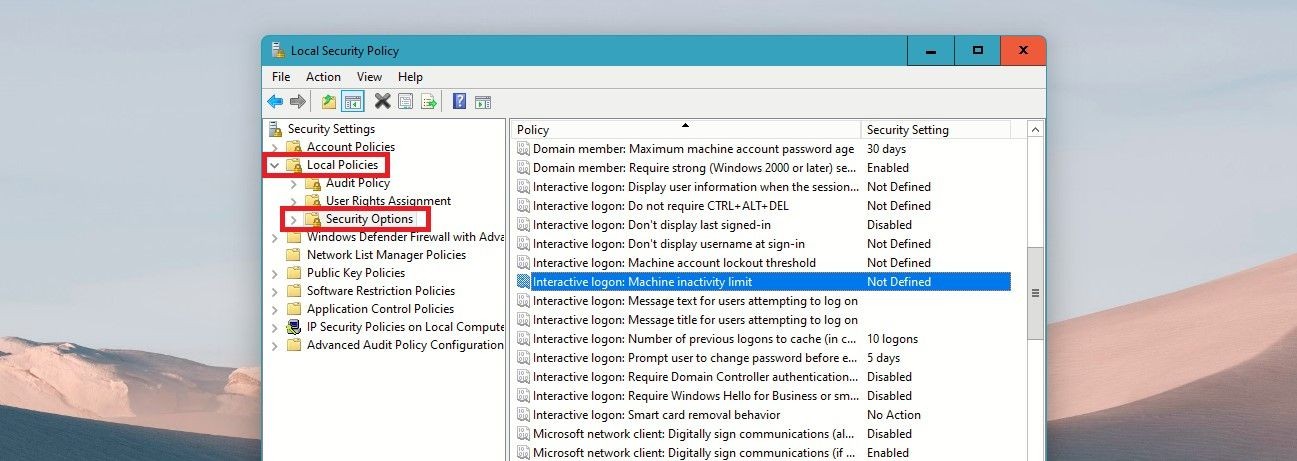Expand the Audit Policy node

pyautogui.click(x=293, y=183)
